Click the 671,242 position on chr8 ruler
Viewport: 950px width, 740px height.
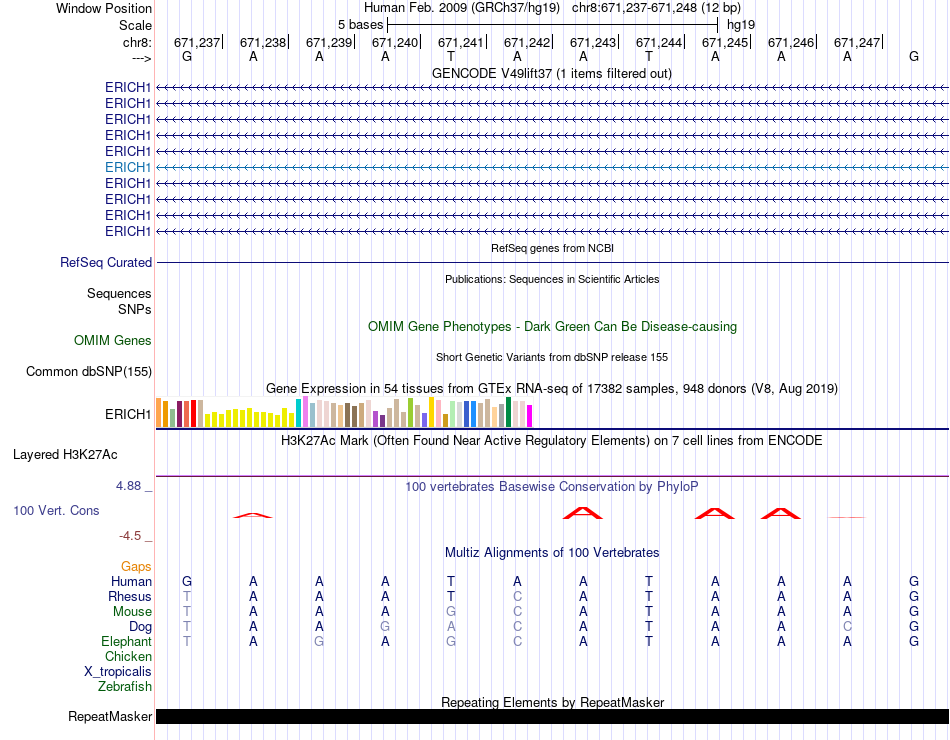coord(527,42)
